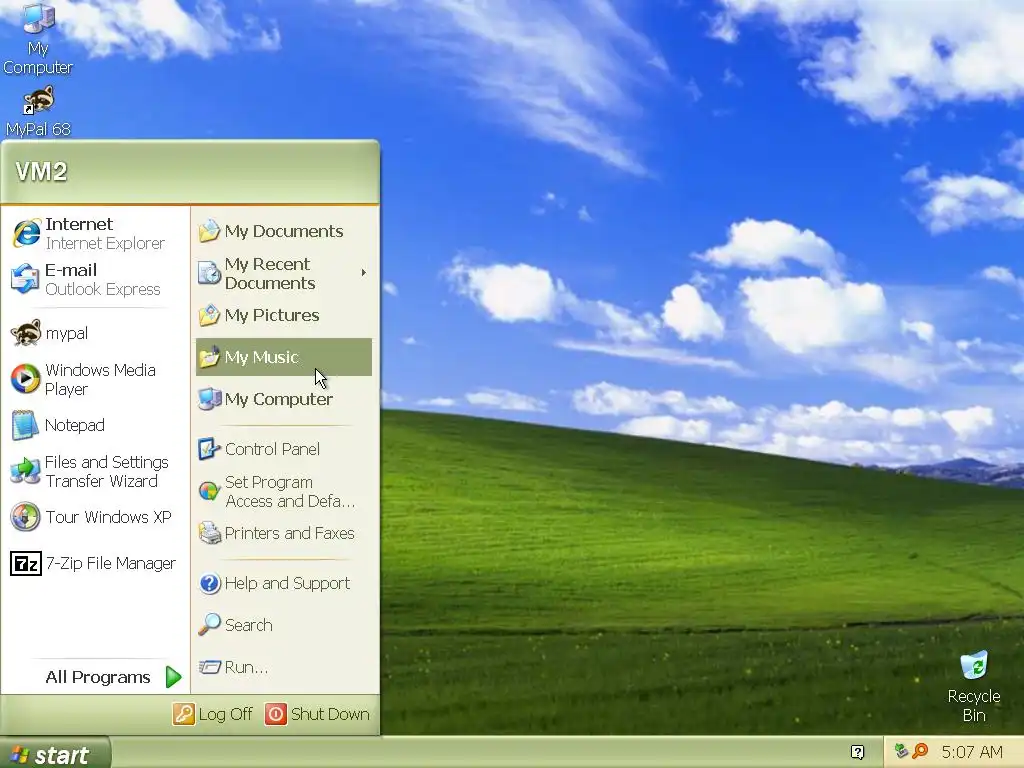Open the My Computer desktop icon
Viewport: 1024px width, 768px height.
[38, 38]
